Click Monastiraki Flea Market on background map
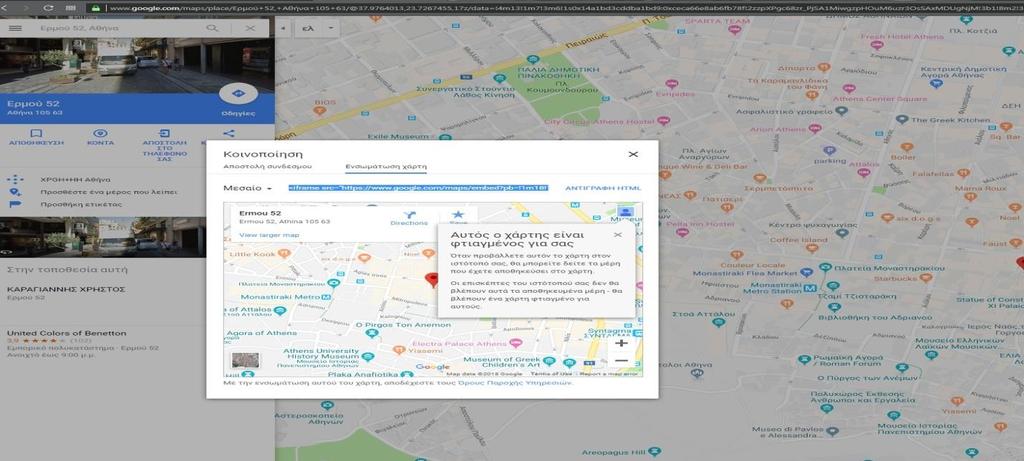The width and height of the screenshot is (1024, 461). [744, 273]
